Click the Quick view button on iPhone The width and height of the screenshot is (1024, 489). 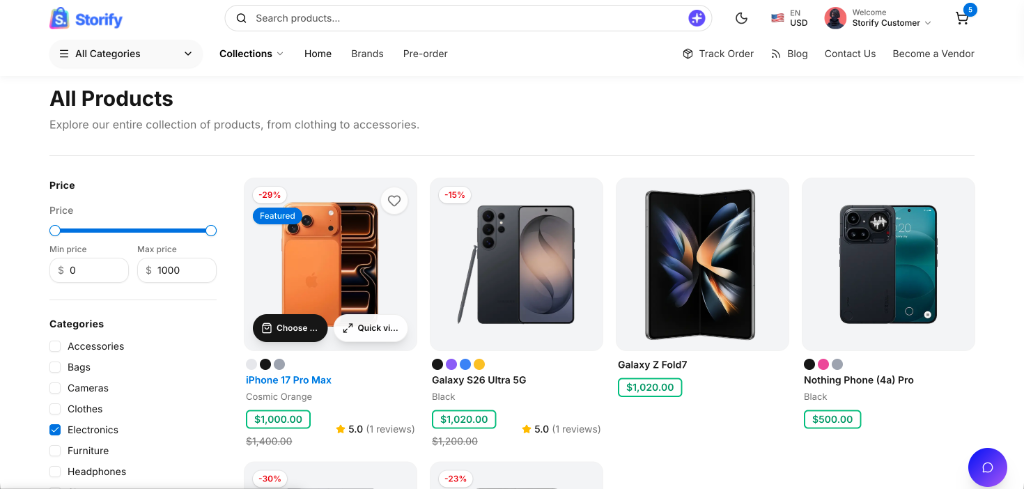(370, 328)
